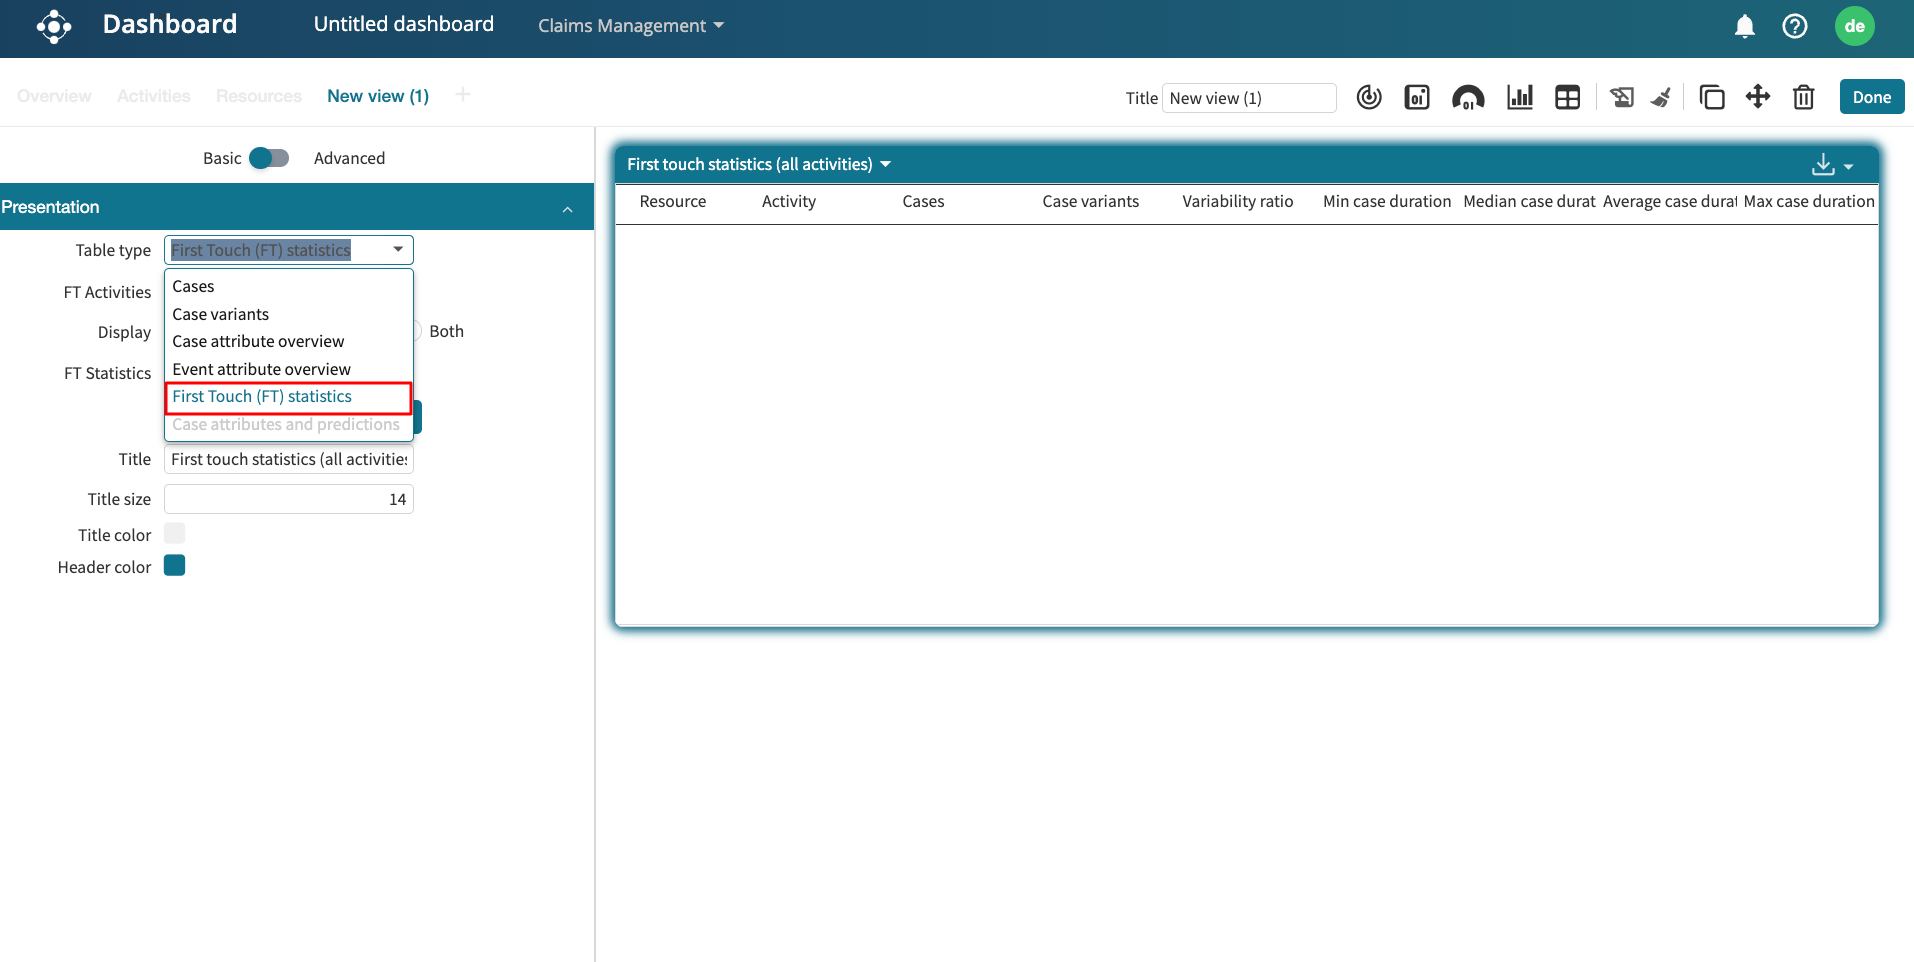Choose Case variants from the list
Screen dimensions: 1914x962
click(221, 314)
